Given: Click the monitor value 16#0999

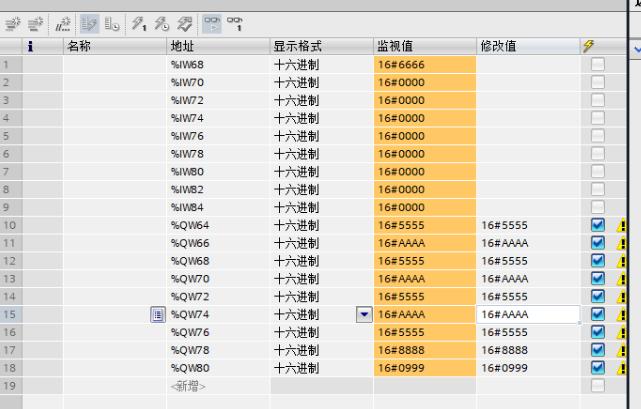Looking at the screenshot, I should (425, 368).
